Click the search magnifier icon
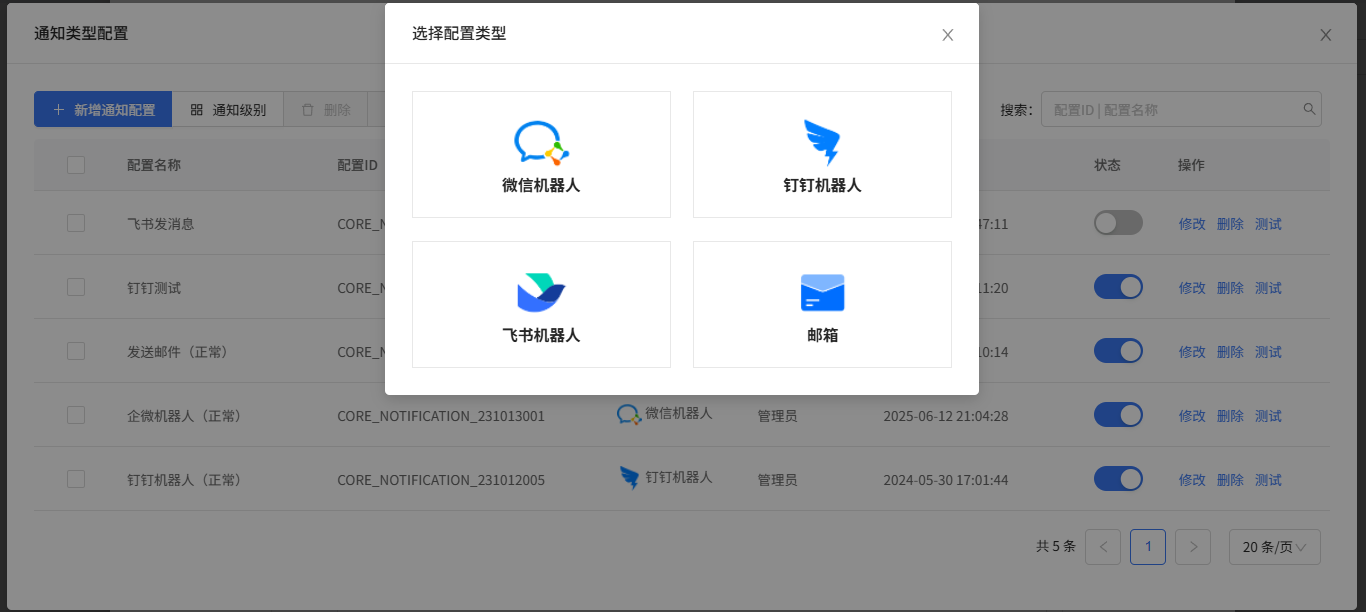This screenshot has width=1366, height=612. coord(1309,109)
